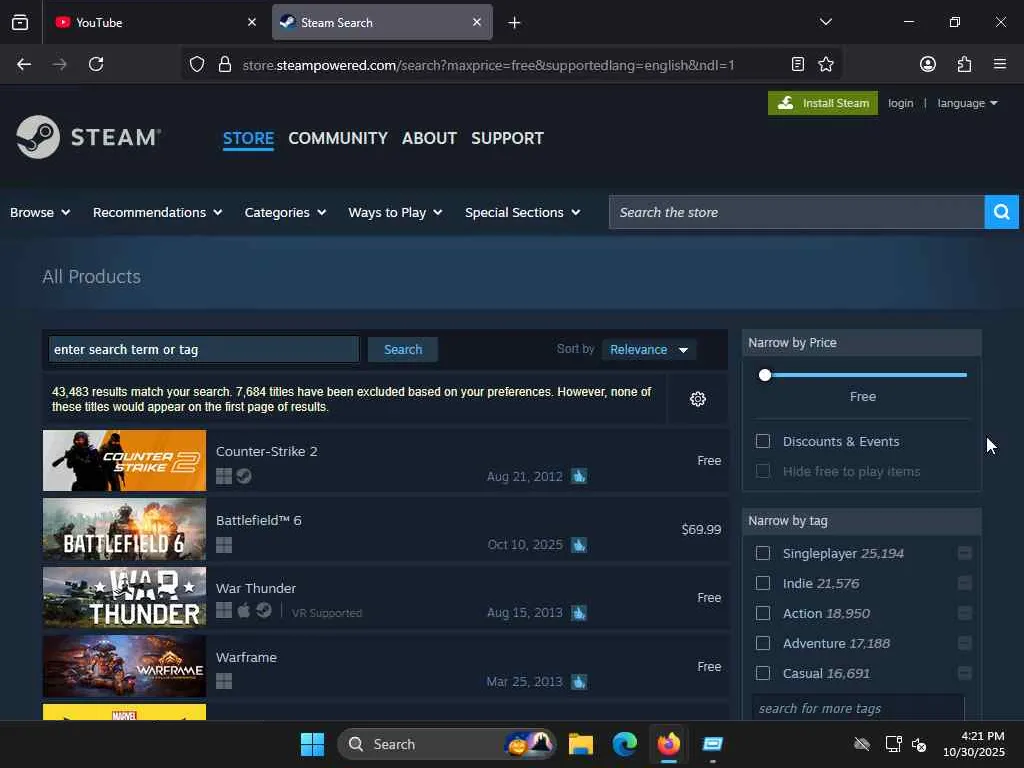The image size is (1024, 768).
Task: Enable the Discounts & Events checkbox
Action: 763,441
